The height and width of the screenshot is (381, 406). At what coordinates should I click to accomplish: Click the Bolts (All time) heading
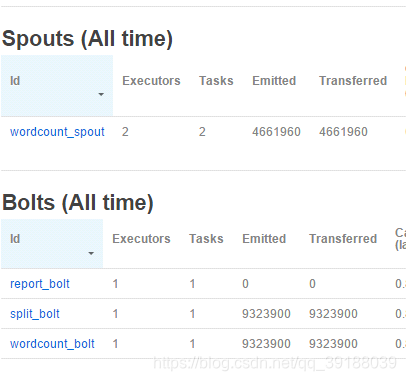78,203
